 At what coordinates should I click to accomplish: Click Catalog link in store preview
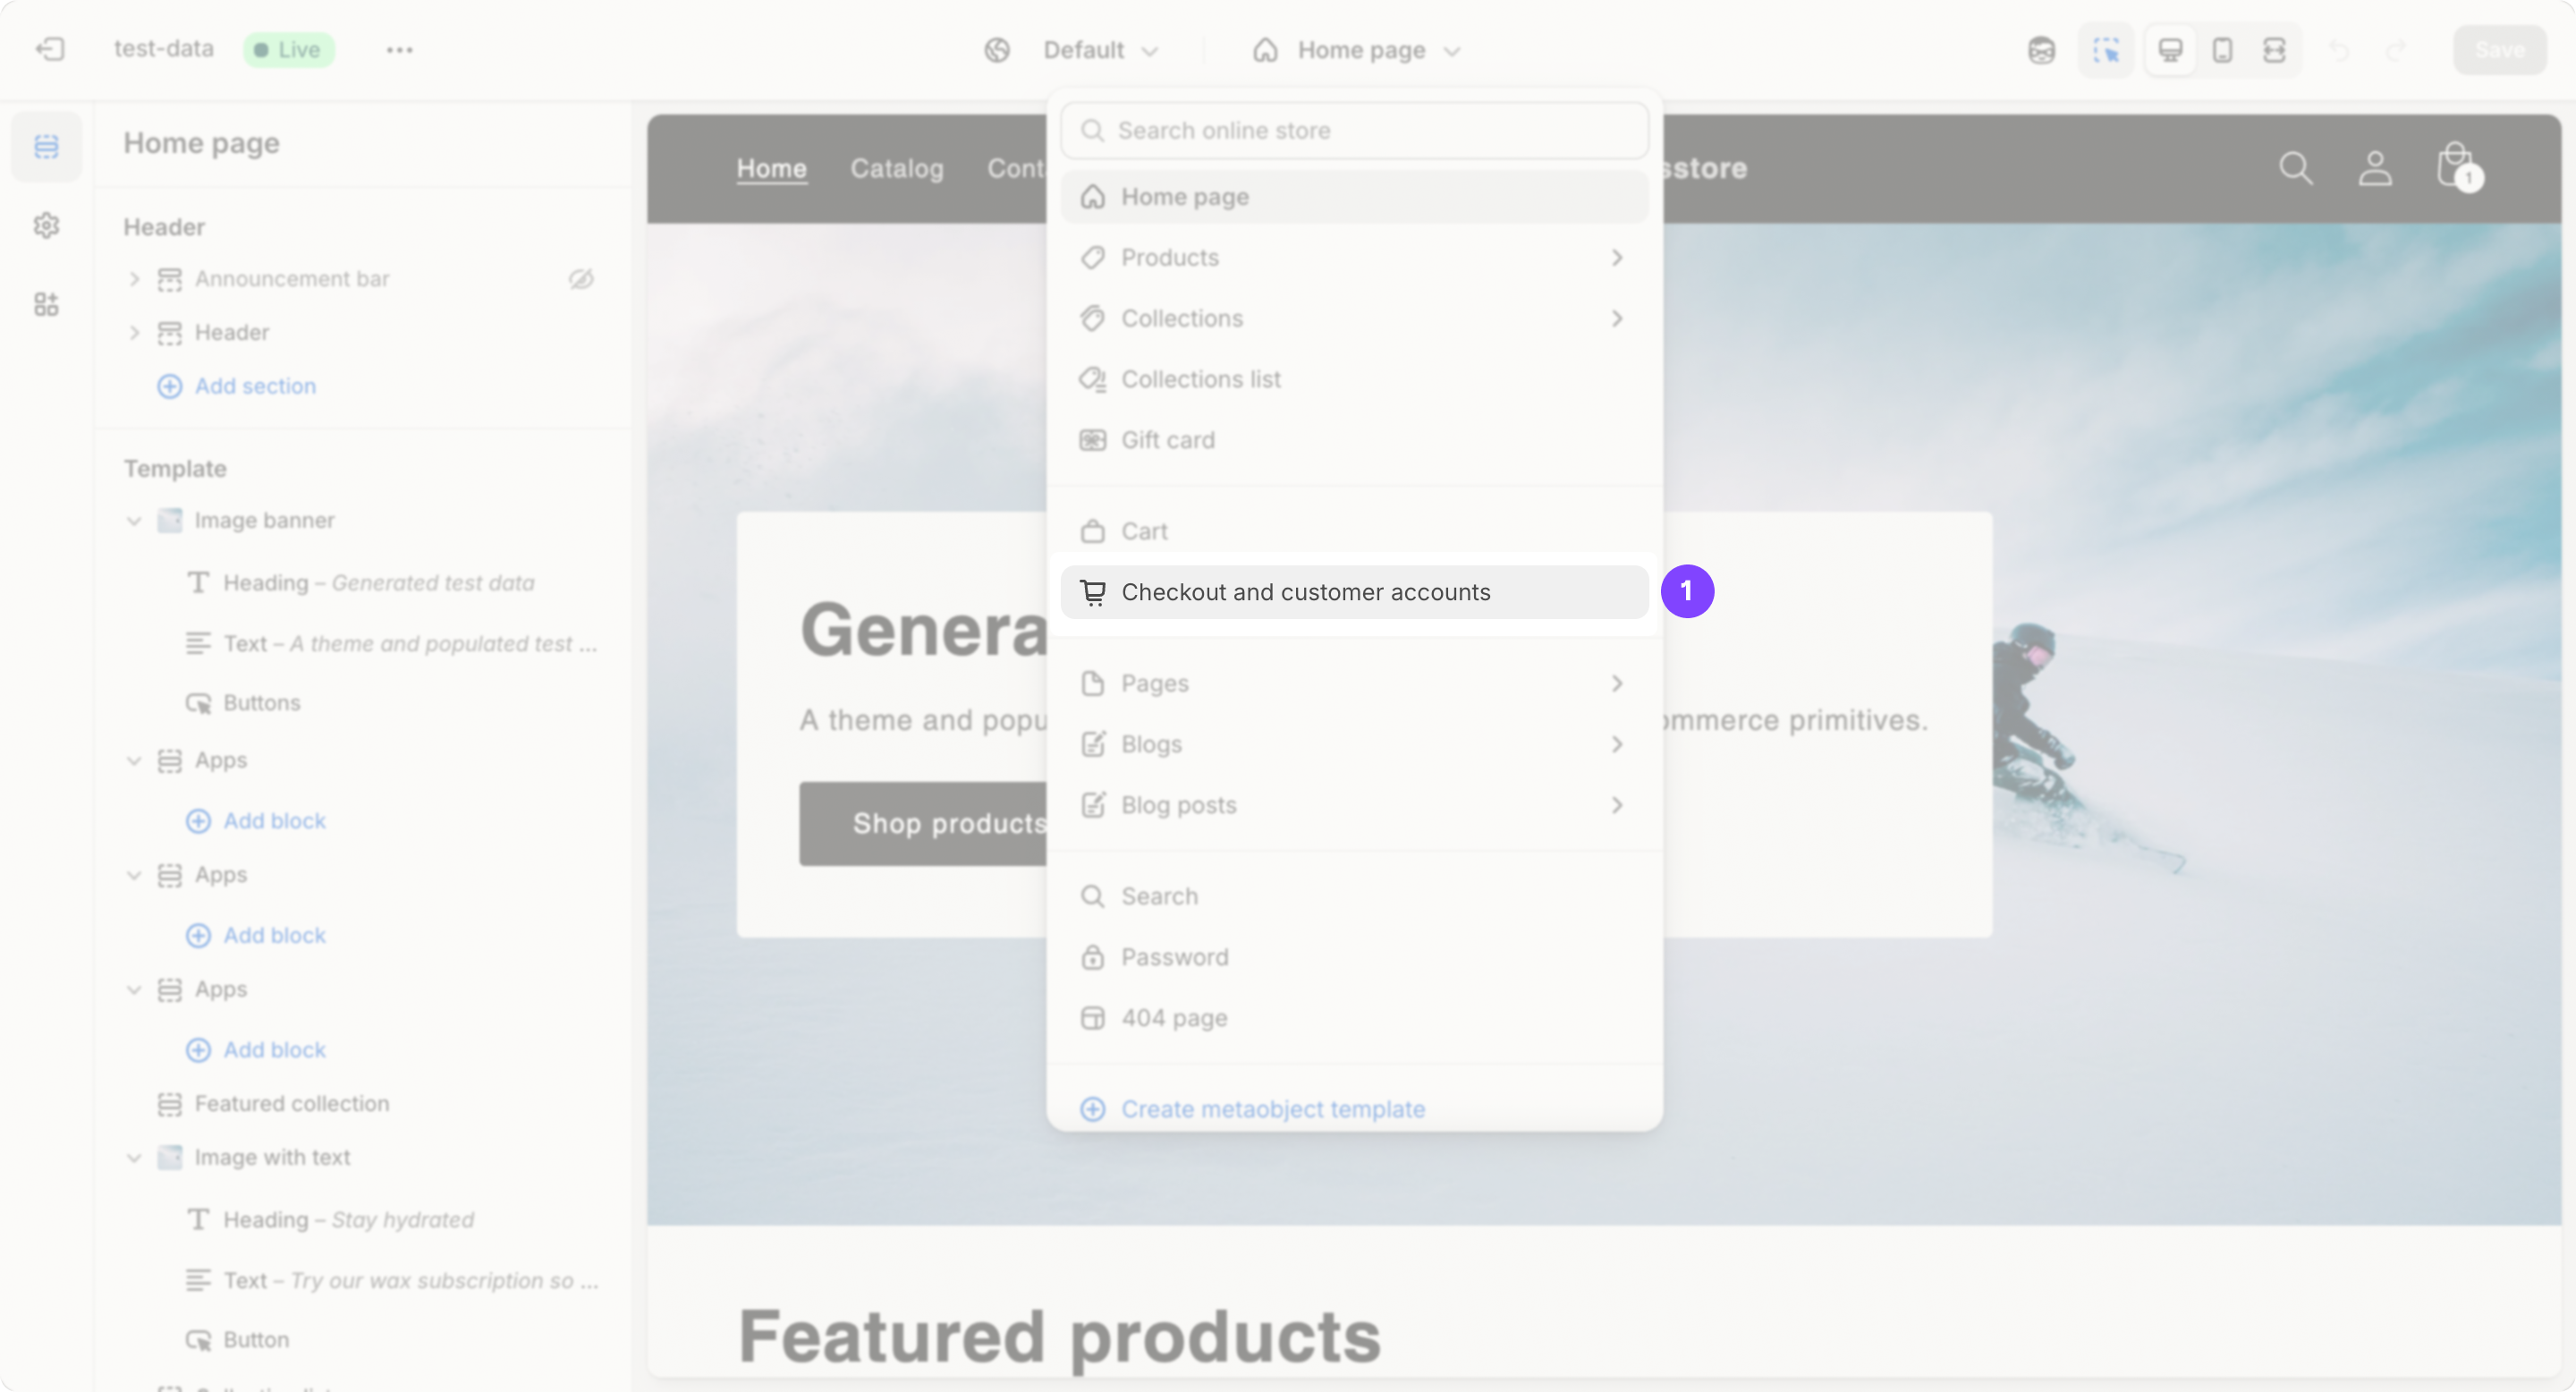(x=896, y=168)
